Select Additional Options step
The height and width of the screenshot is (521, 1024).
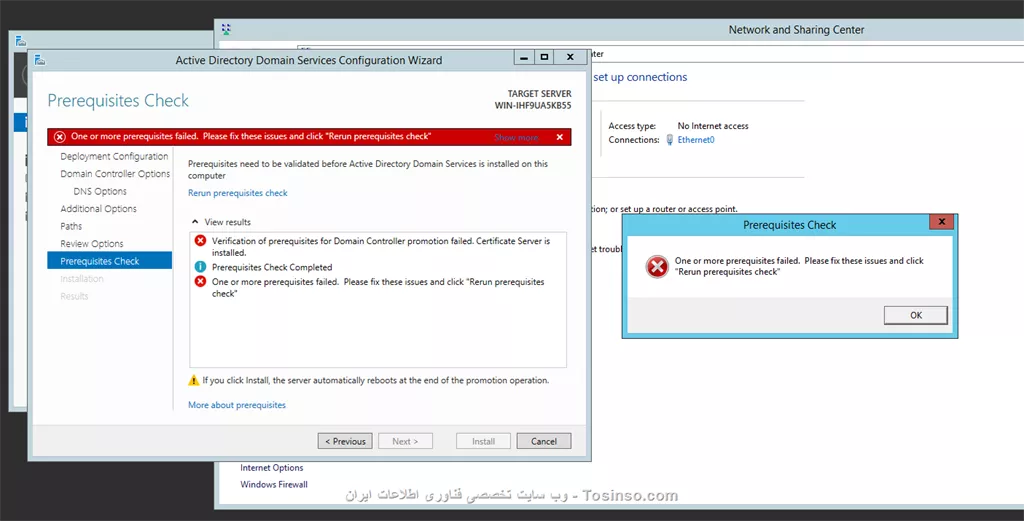click(99, 209)
